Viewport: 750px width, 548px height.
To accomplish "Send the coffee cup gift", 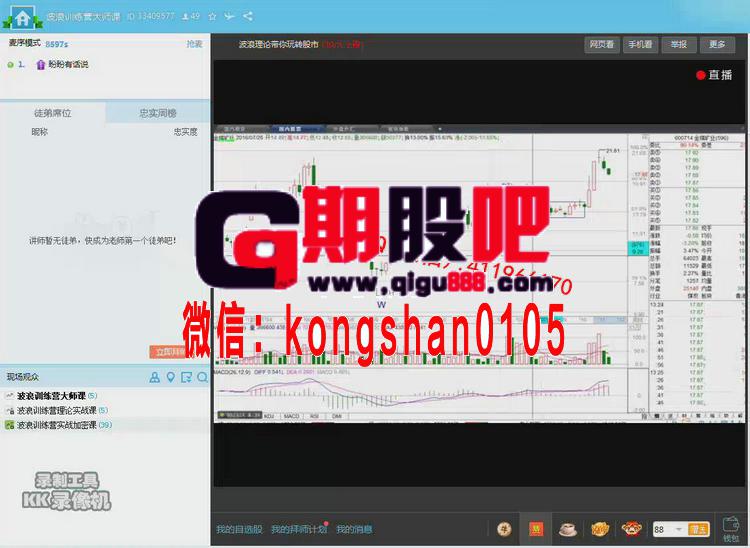I will pyautogui.click(x=568, y=529).
